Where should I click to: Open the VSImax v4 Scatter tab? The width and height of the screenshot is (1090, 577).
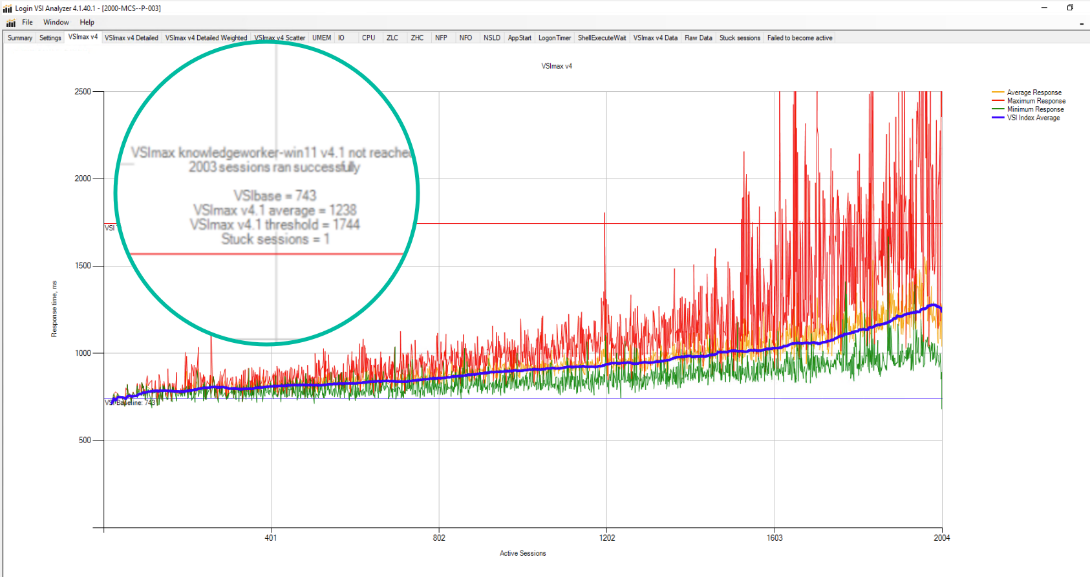pos(279,38)
